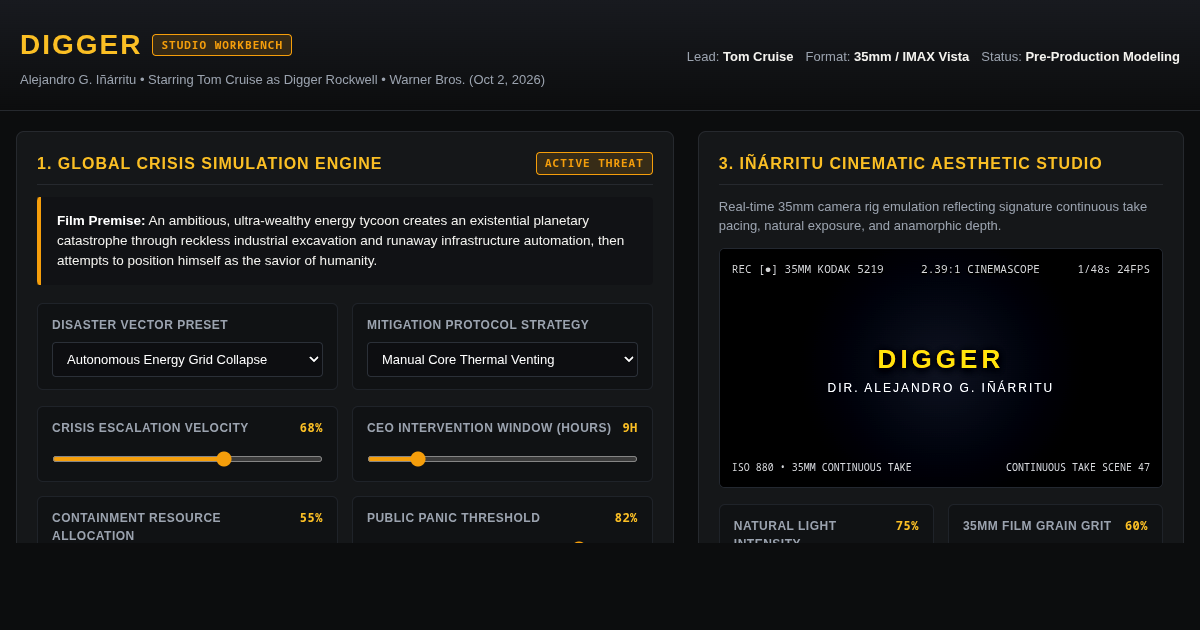Image resolution: width=1200 pixels, height=630 pixels.
Task: Click the DIGGER header logo title
Action: click(81, 45)
